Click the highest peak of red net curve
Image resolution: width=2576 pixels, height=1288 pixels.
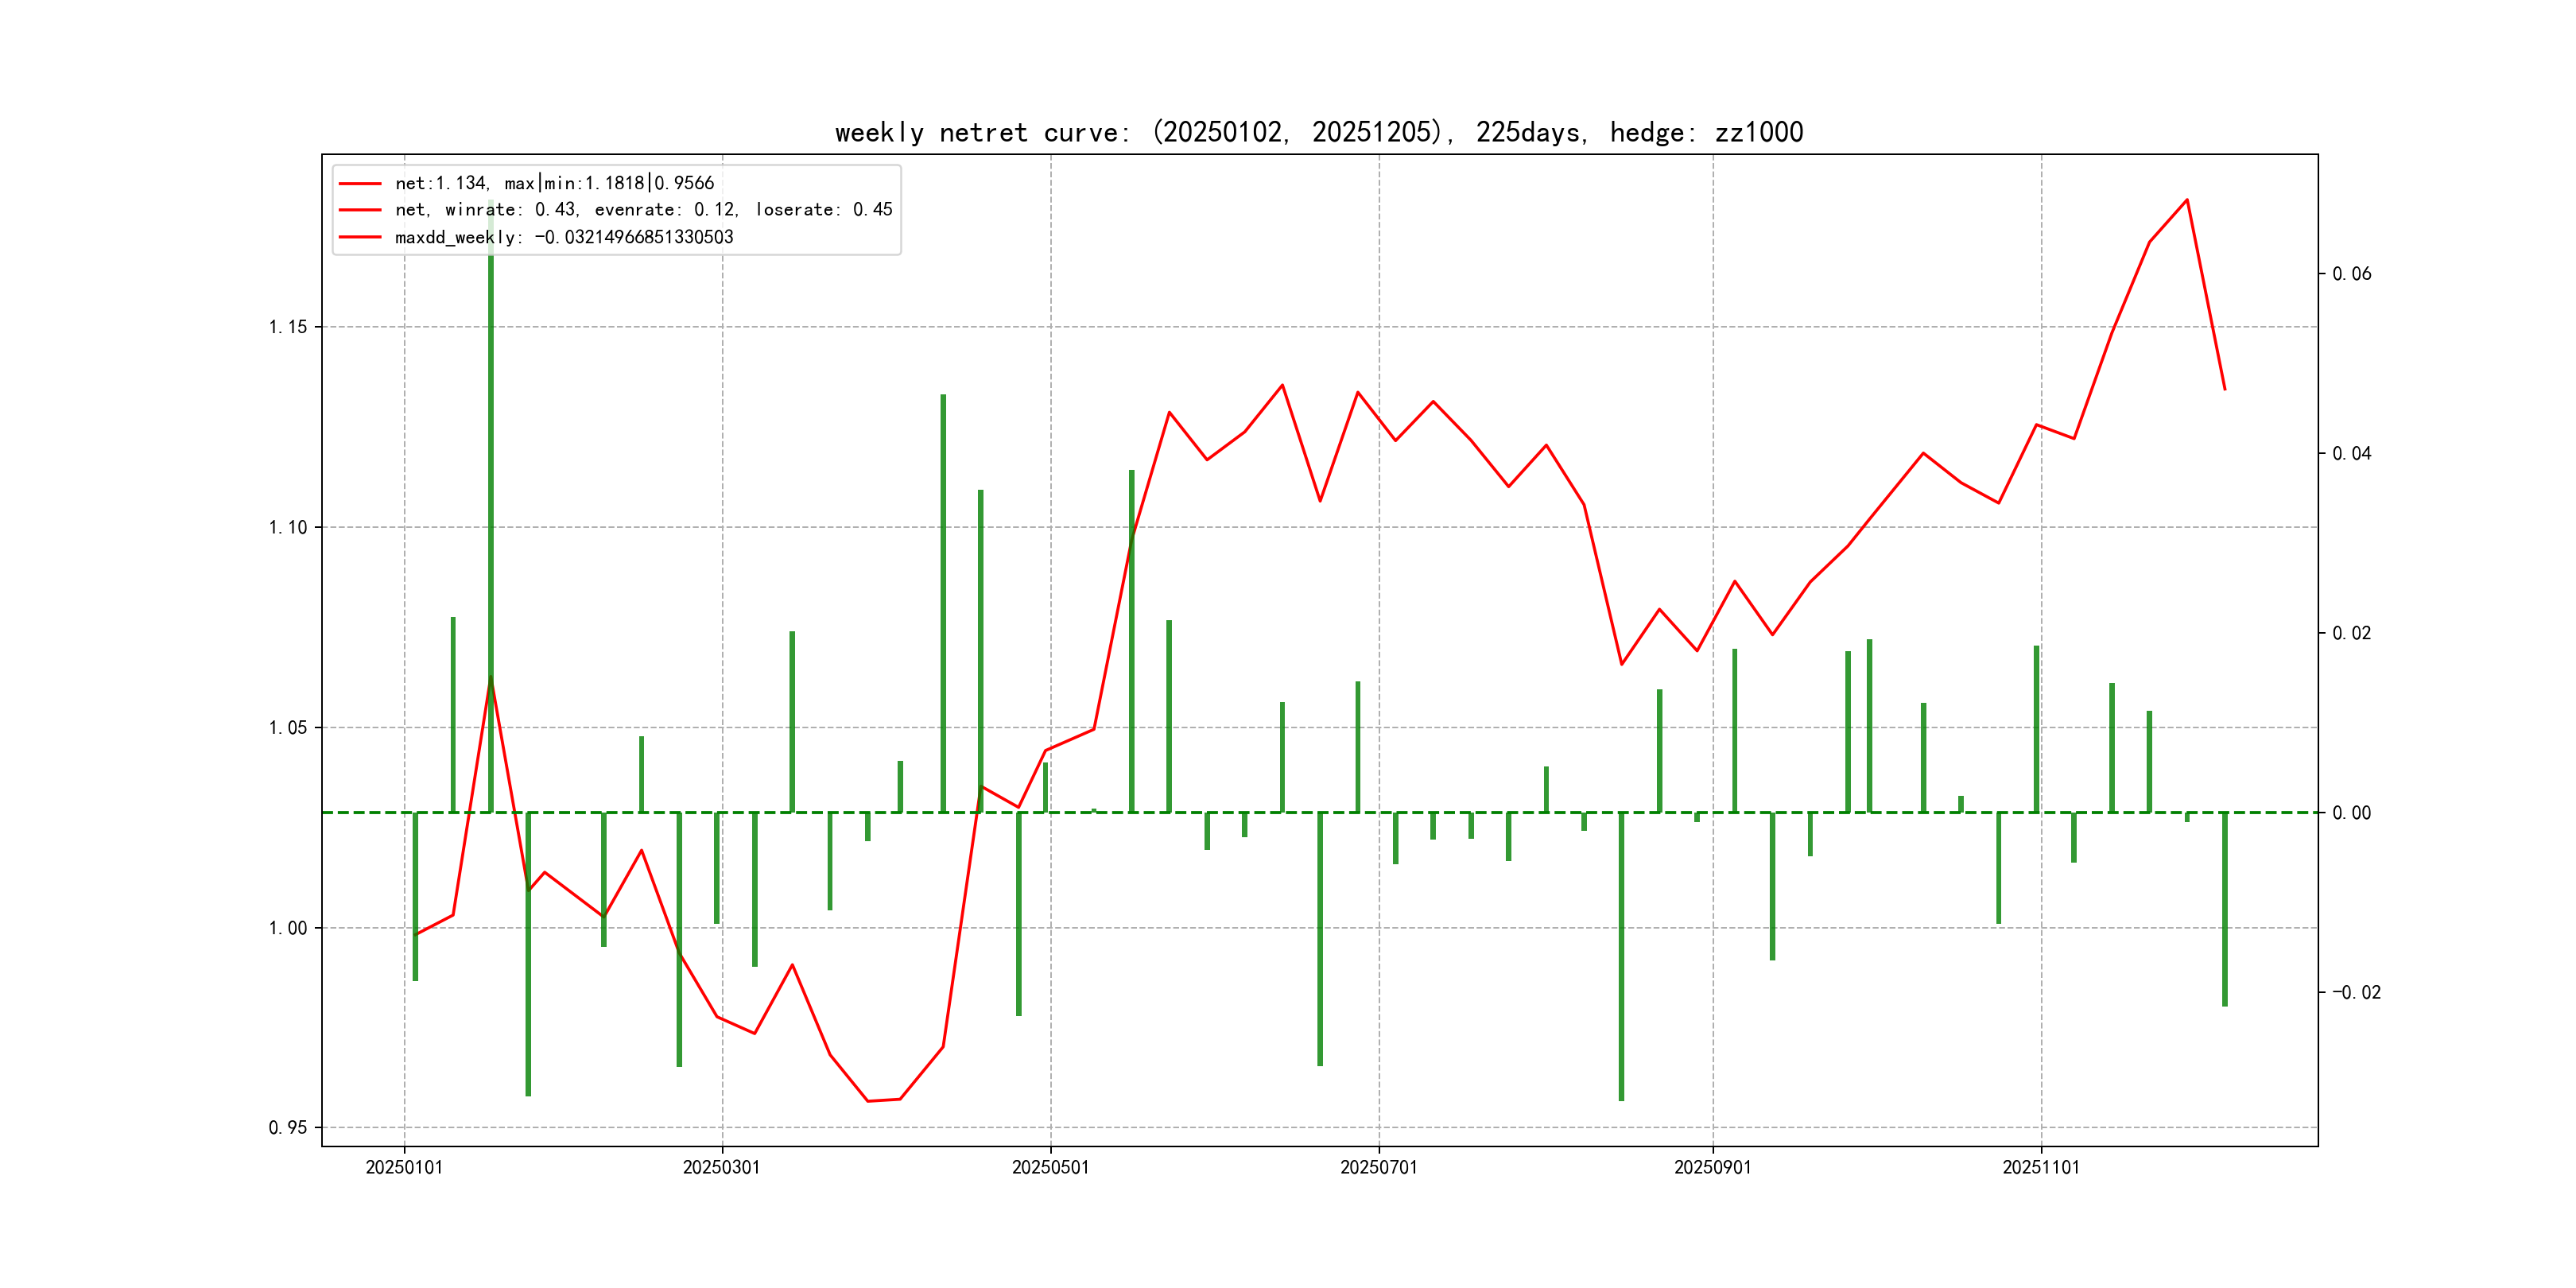tap(2187, 200)
